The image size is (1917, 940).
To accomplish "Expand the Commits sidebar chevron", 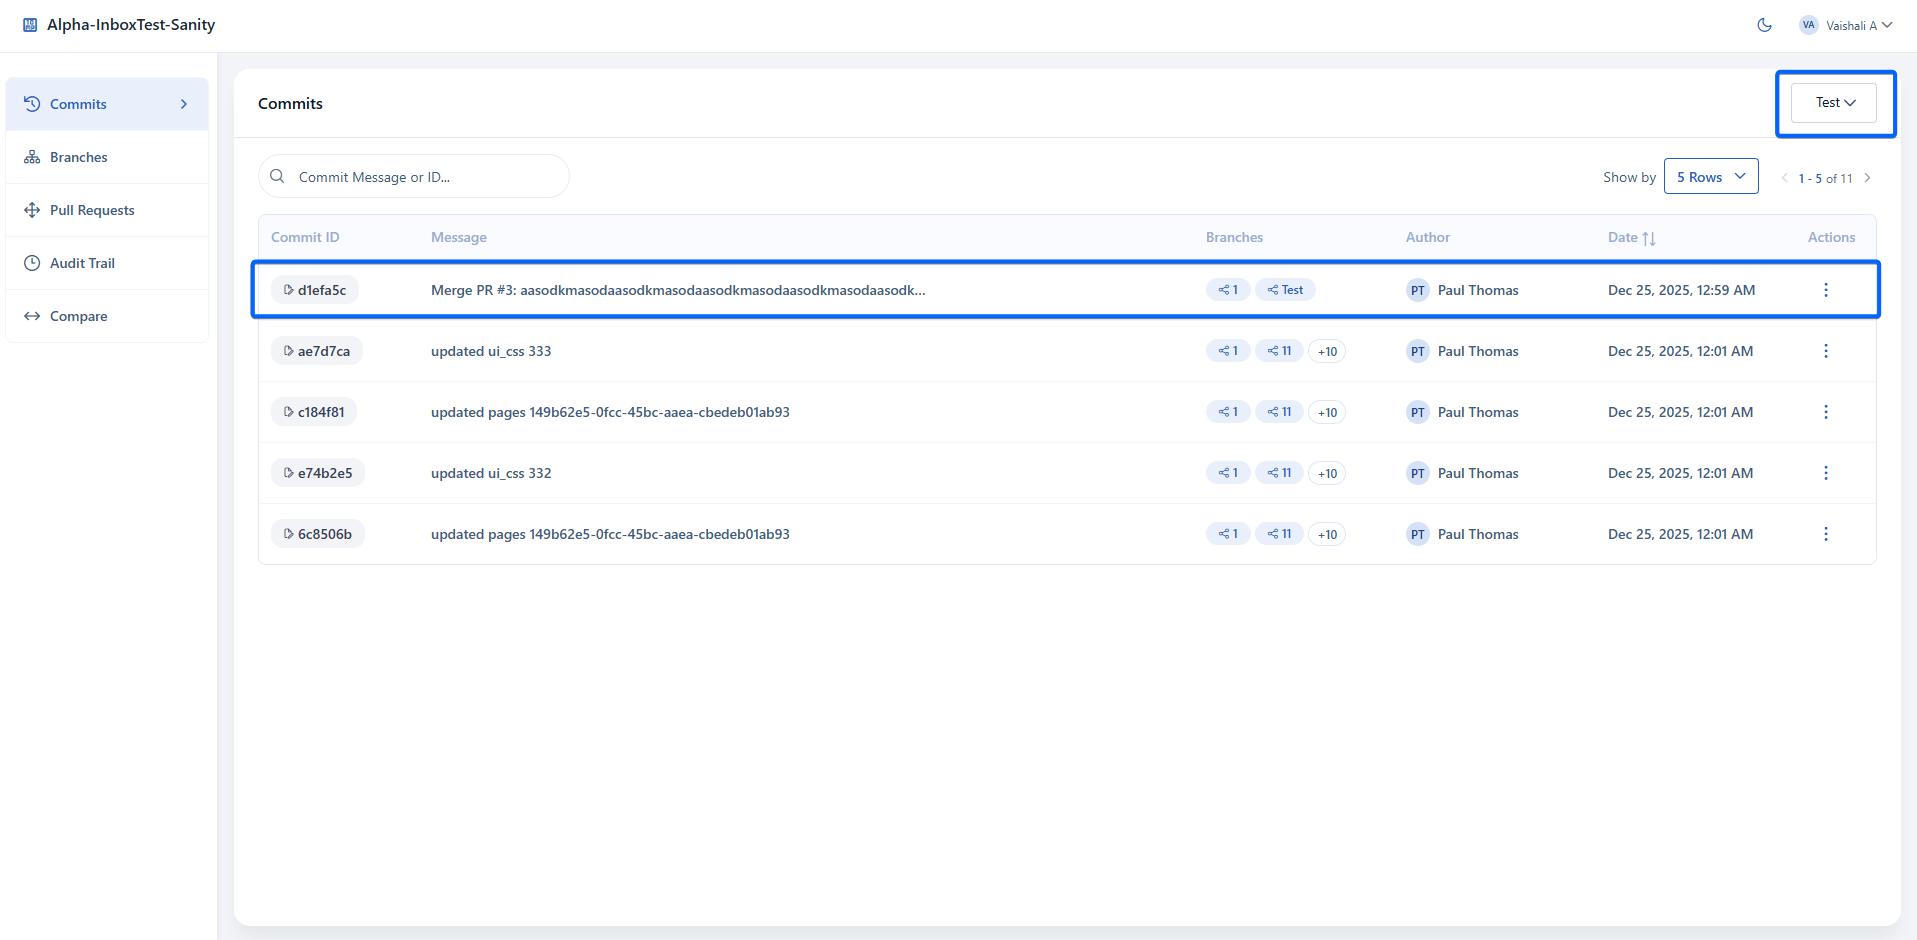I will pyautogui.click(x=184, y=104).
